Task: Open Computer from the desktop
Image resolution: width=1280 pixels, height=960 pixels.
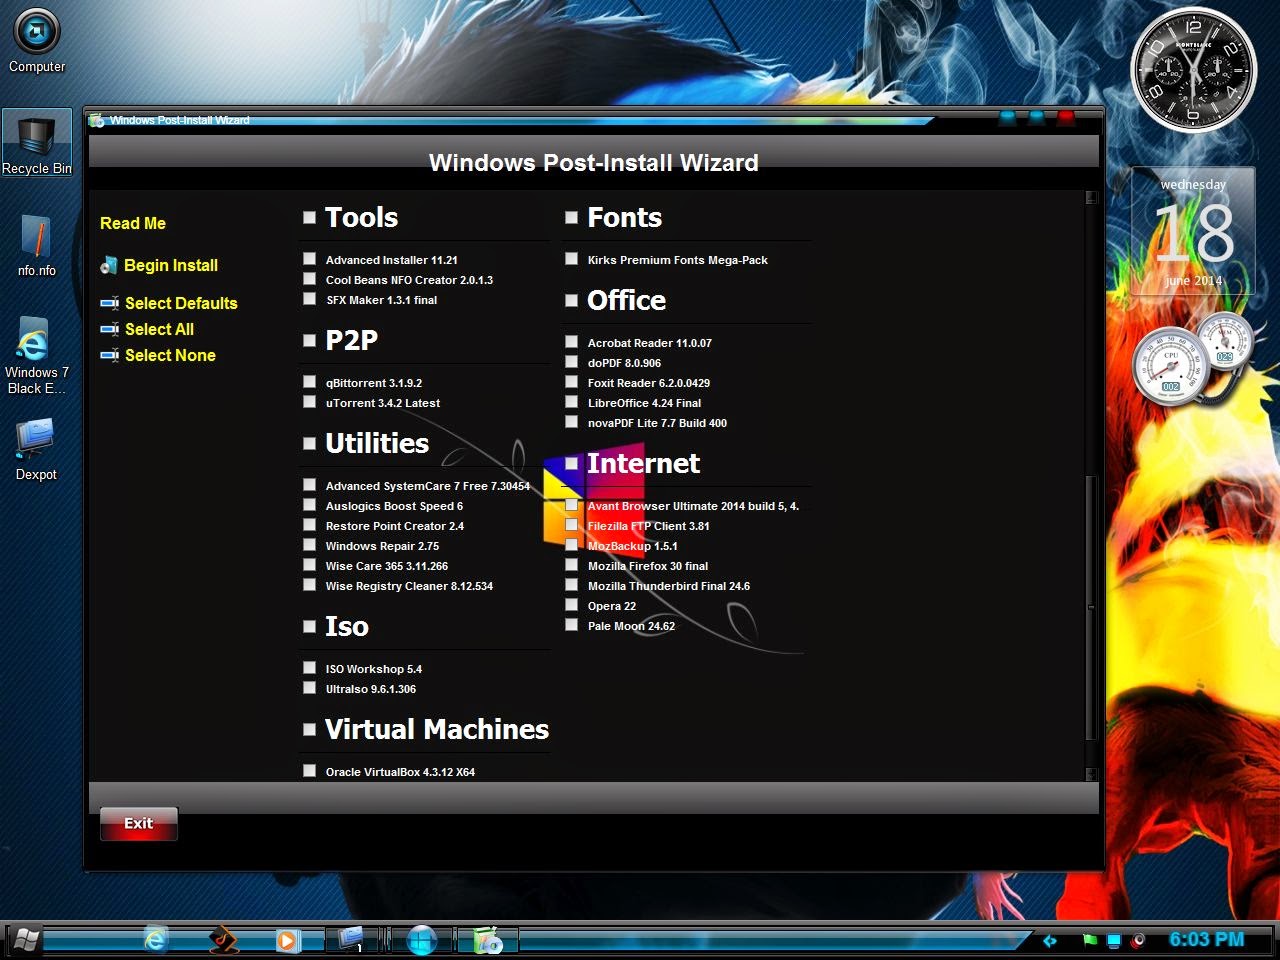Action: coord(36,35)
